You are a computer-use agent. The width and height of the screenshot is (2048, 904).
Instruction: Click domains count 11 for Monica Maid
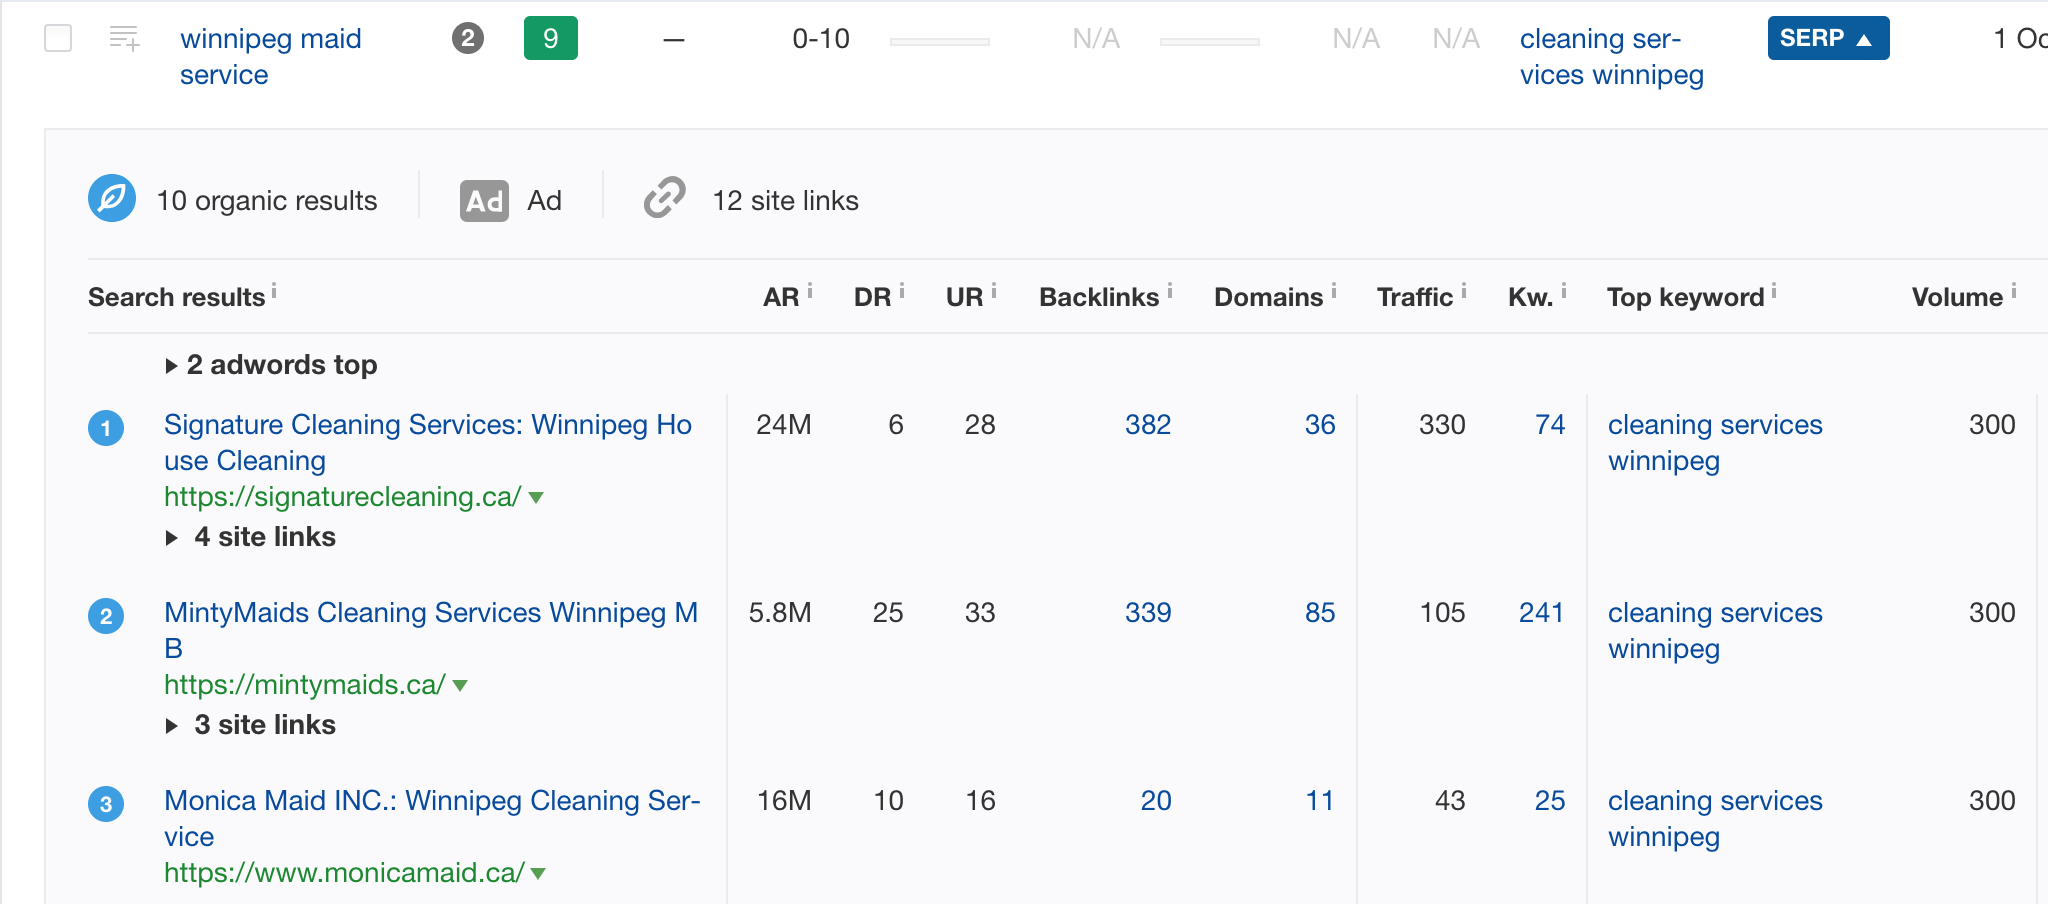click(1320, 801)
